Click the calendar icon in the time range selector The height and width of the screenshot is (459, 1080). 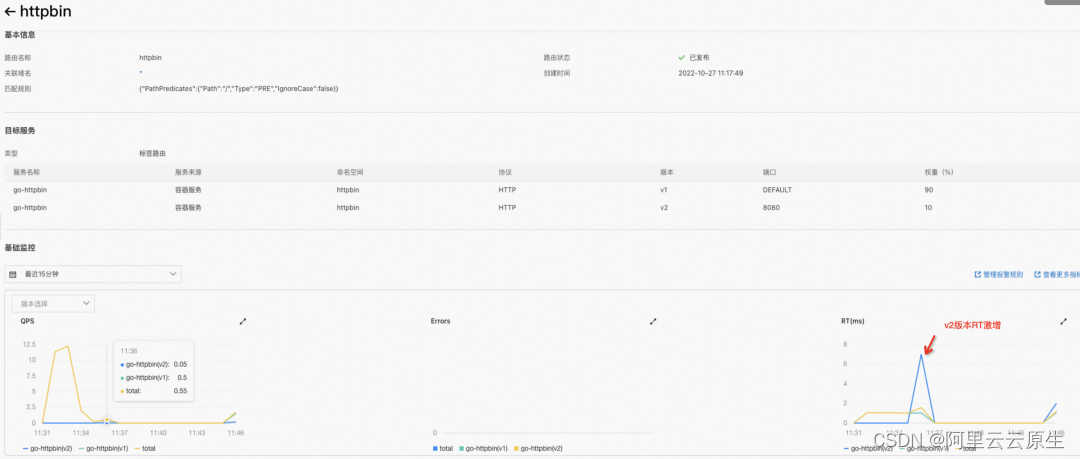coord(12,274)
